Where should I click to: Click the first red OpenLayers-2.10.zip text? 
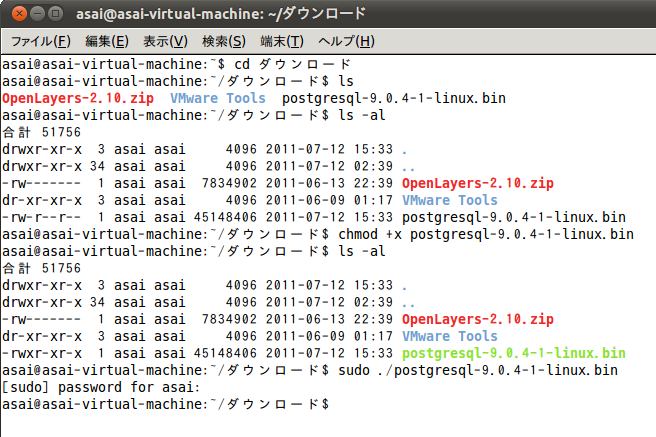tap(78, 98)
